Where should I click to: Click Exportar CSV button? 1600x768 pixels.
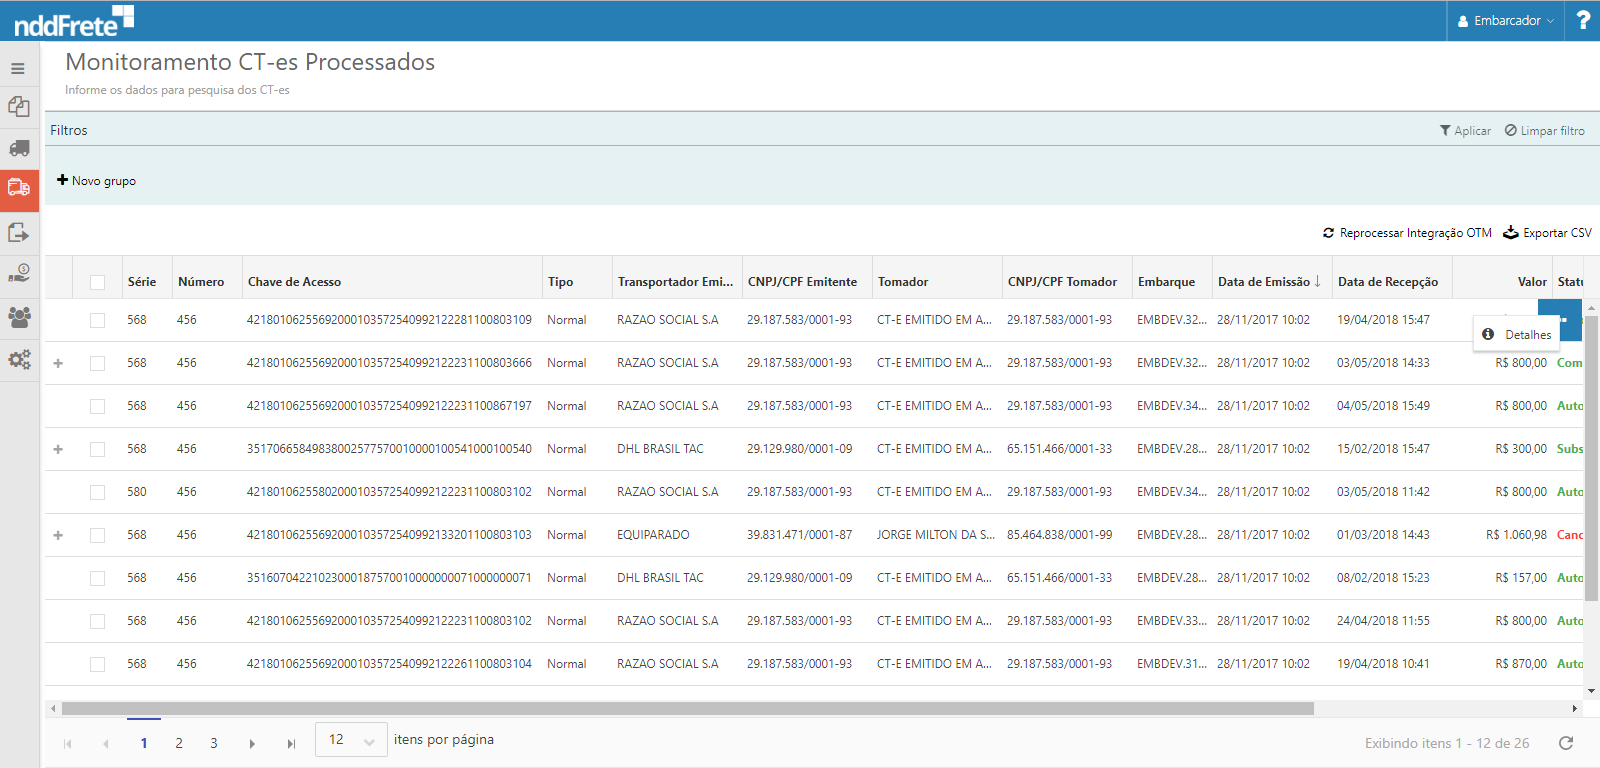(x=1547, y=233)
